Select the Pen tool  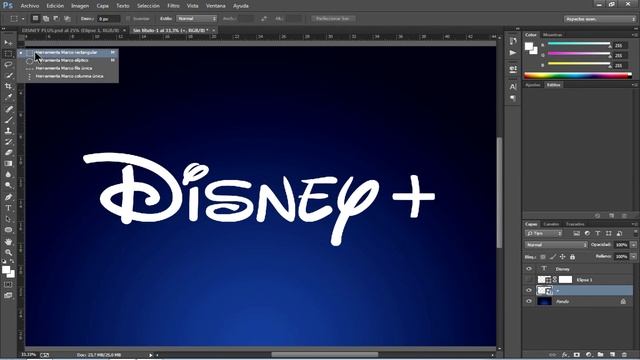pyautogui.click(x=8, y=197)
